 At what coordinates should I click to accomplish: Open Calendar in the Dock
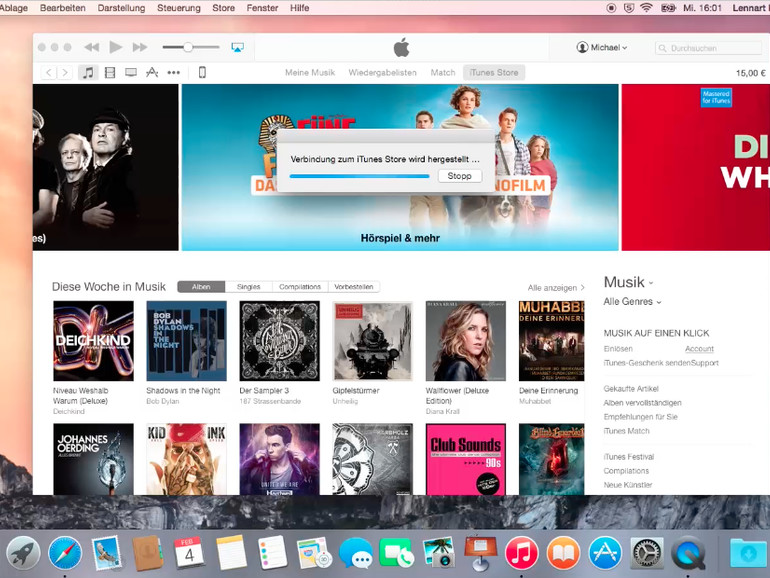click(189, 553)
